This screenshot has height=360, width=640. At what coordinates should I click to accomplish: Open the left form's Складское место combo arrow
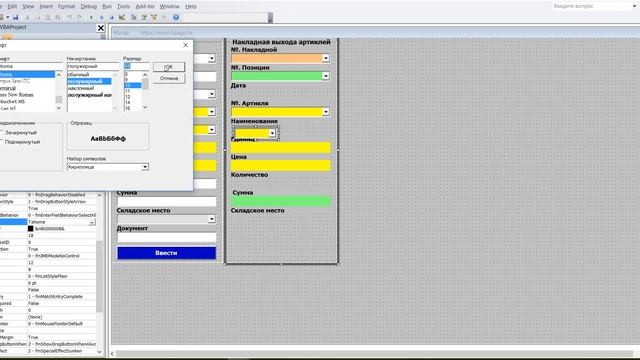tap(211, 219)
